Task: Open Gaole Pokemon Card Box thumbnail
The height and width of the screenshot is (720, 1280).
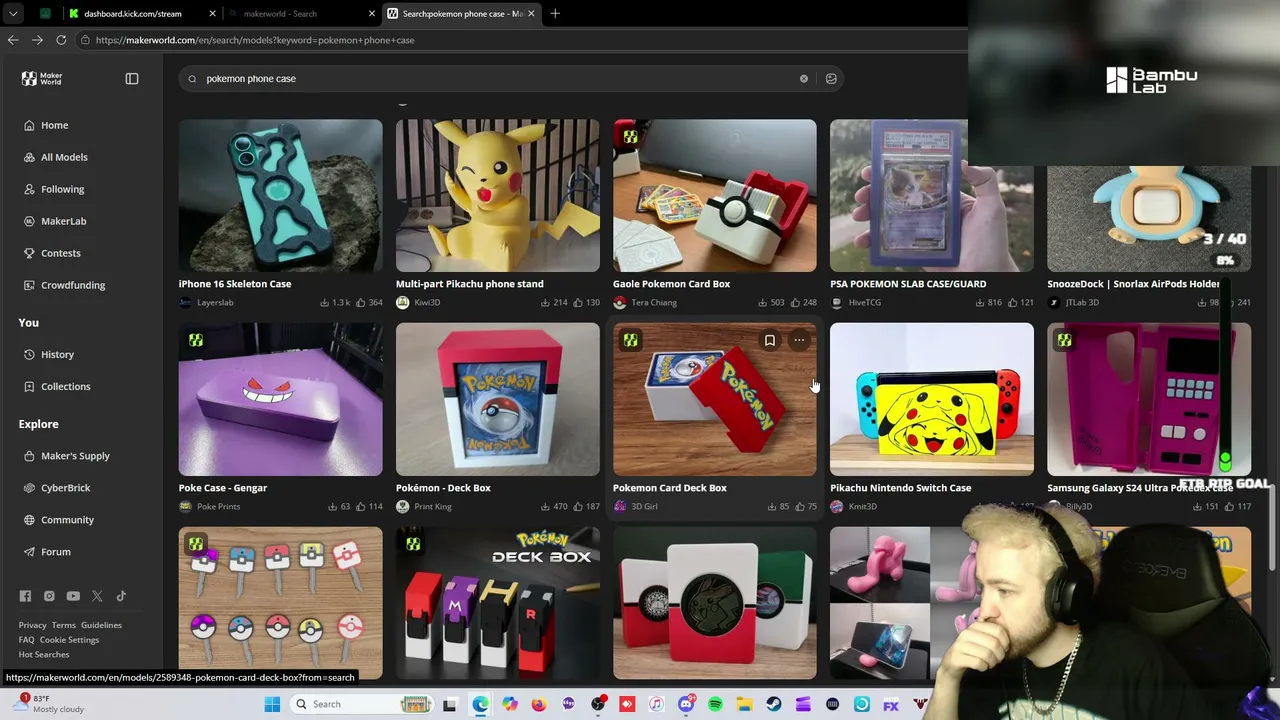Action: pyautogui.click(x=714, y=196)
